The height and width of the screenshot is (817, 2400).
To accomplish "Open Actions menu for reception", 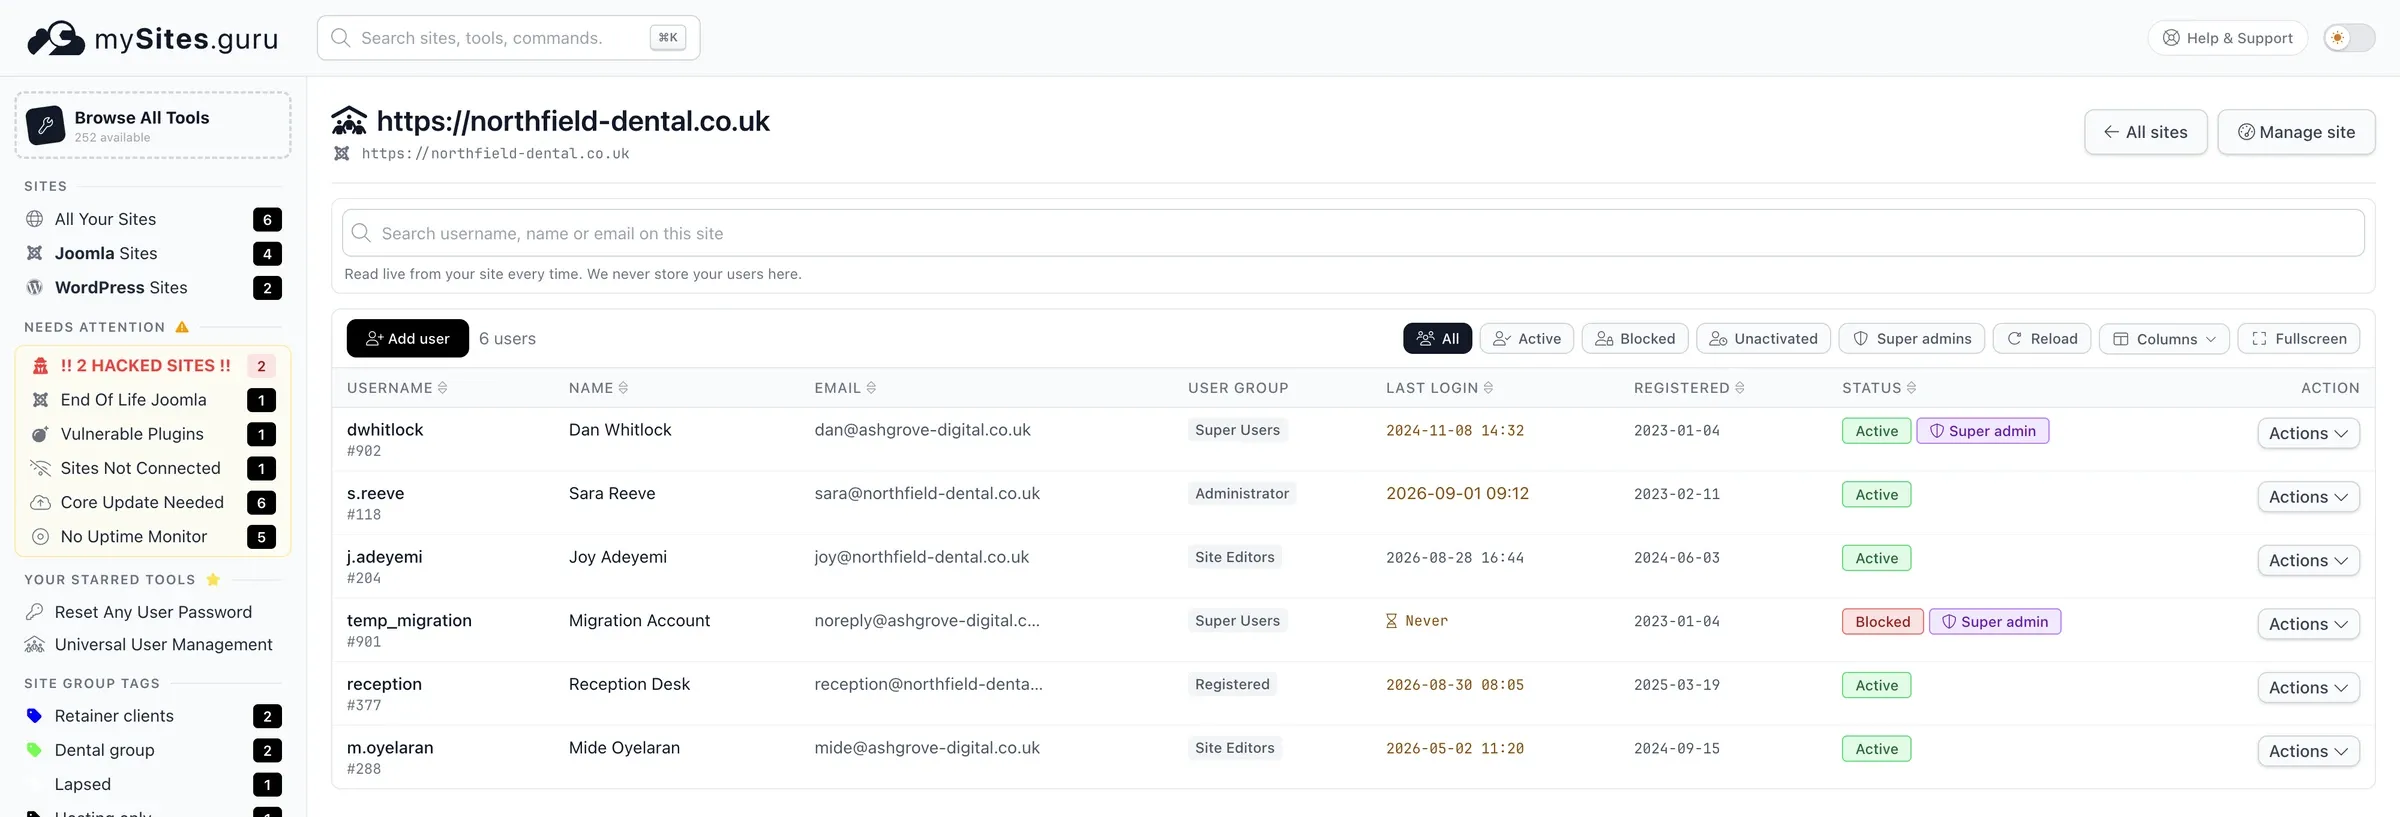I will [x=2308, y=688].
